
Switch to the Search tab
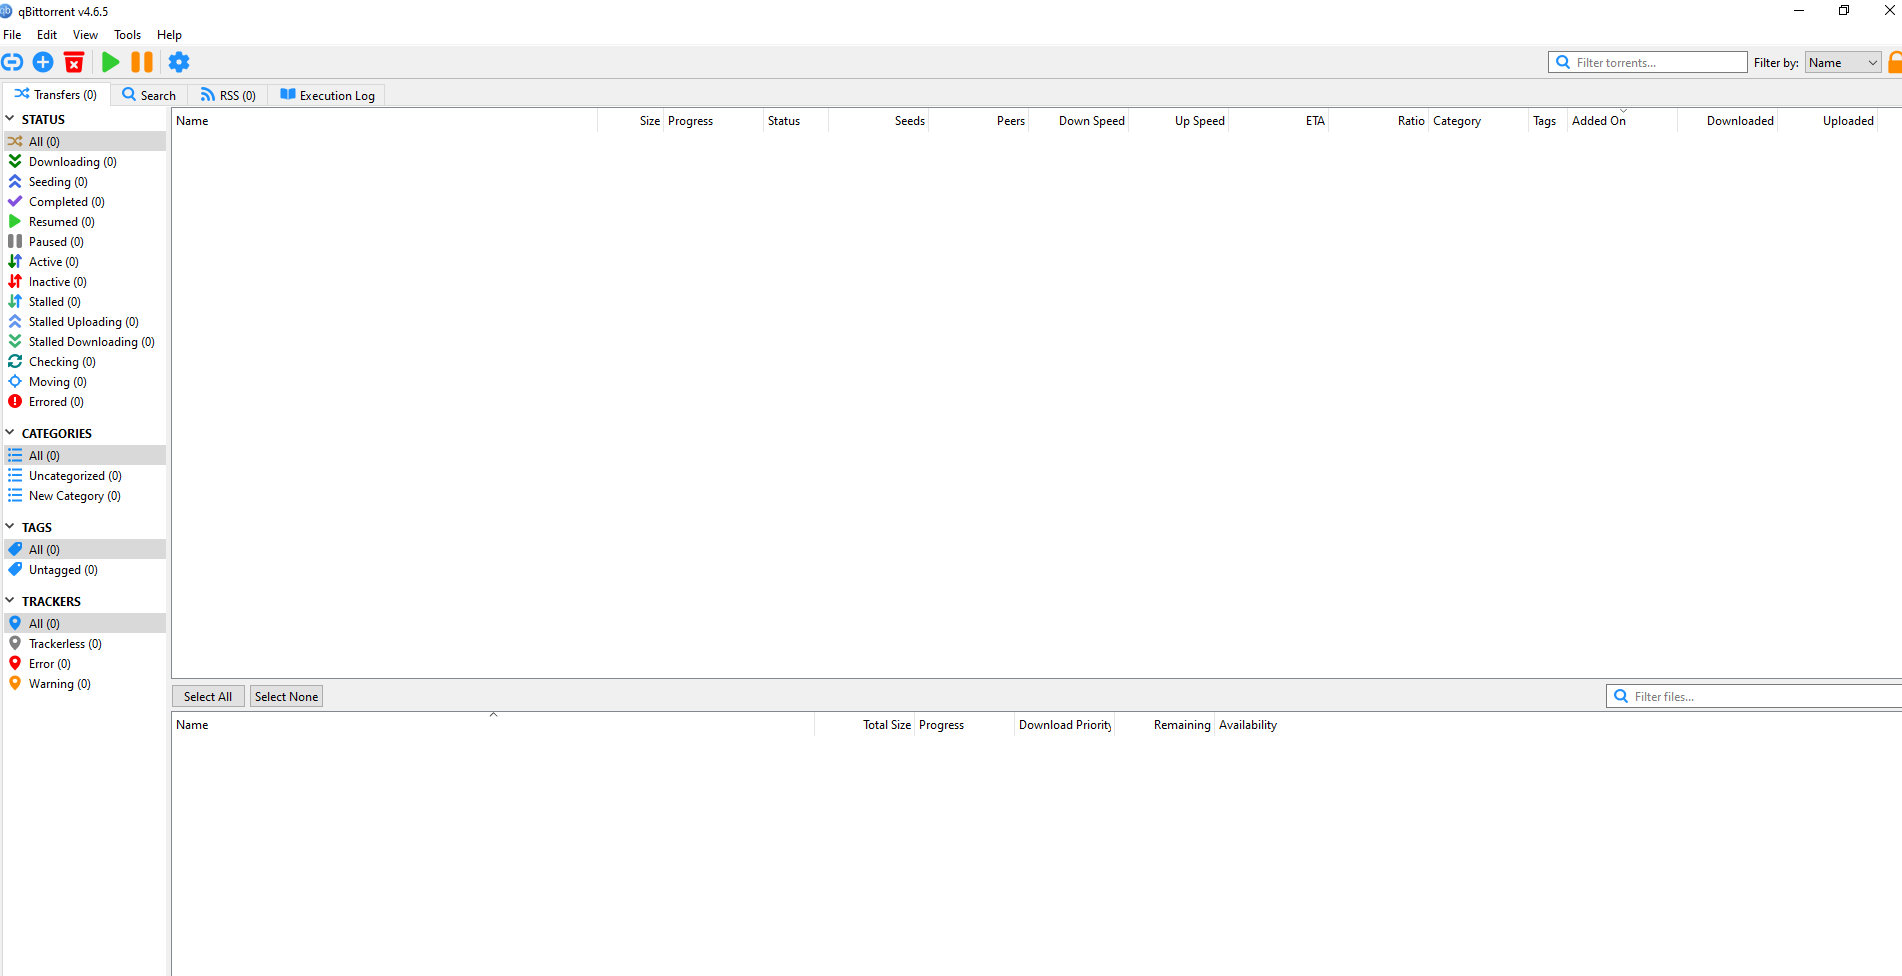click(149, 95)
